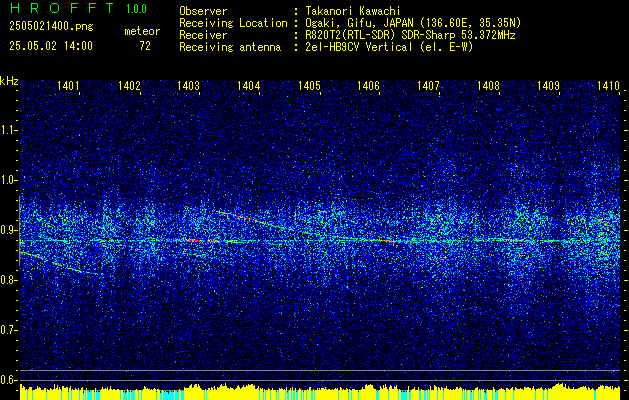Click antenna 2el-HB9CV Vertical text

[x=389, y=47]
